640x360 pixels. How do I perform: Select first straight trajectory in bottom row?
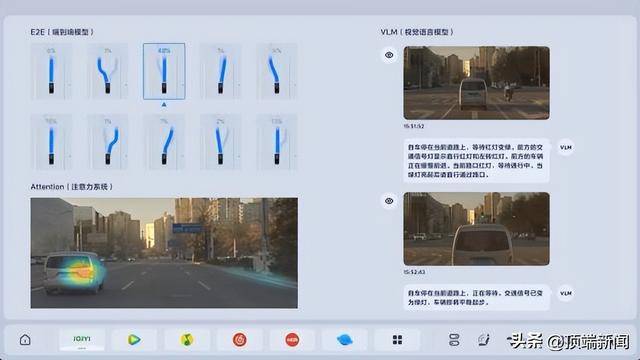coord(51,142)
